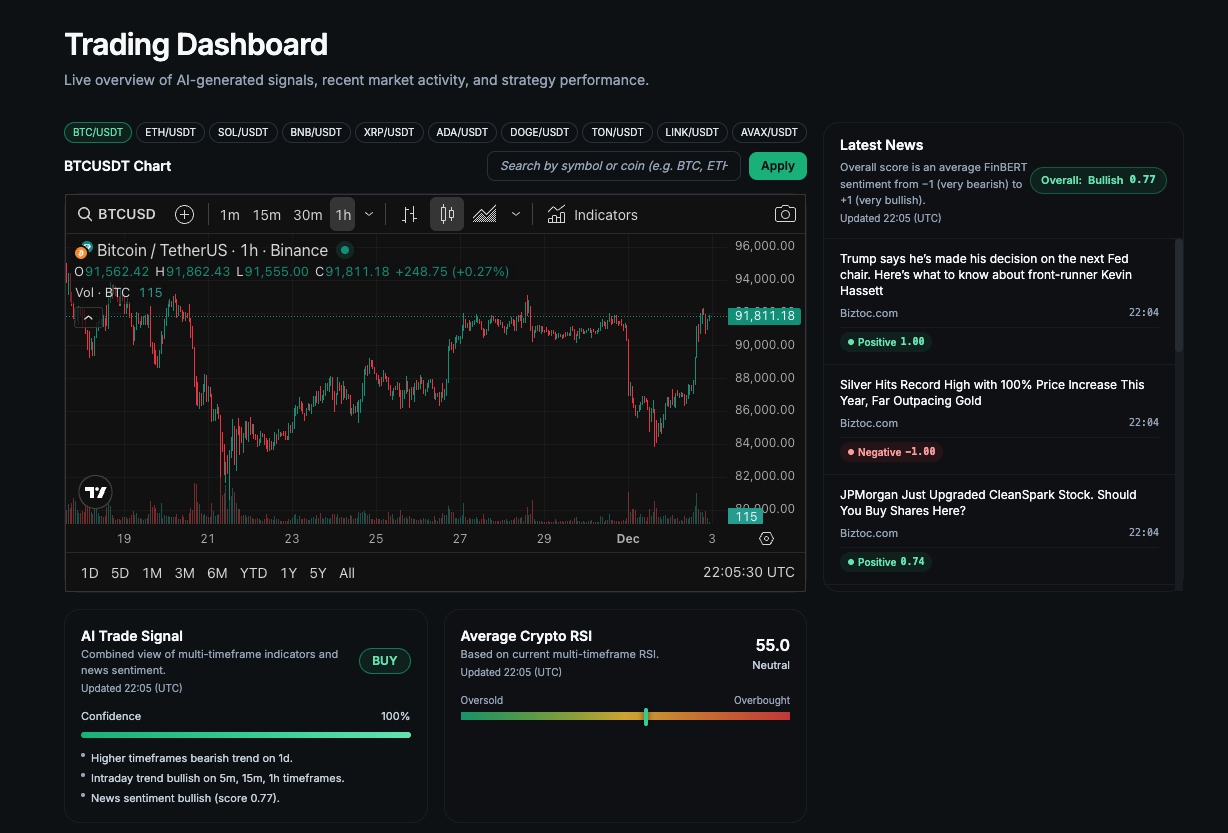Toggle the ETH/USDT pair chip
The width and height of the screenshot is (1228, 833).
[x=170, y=132]
